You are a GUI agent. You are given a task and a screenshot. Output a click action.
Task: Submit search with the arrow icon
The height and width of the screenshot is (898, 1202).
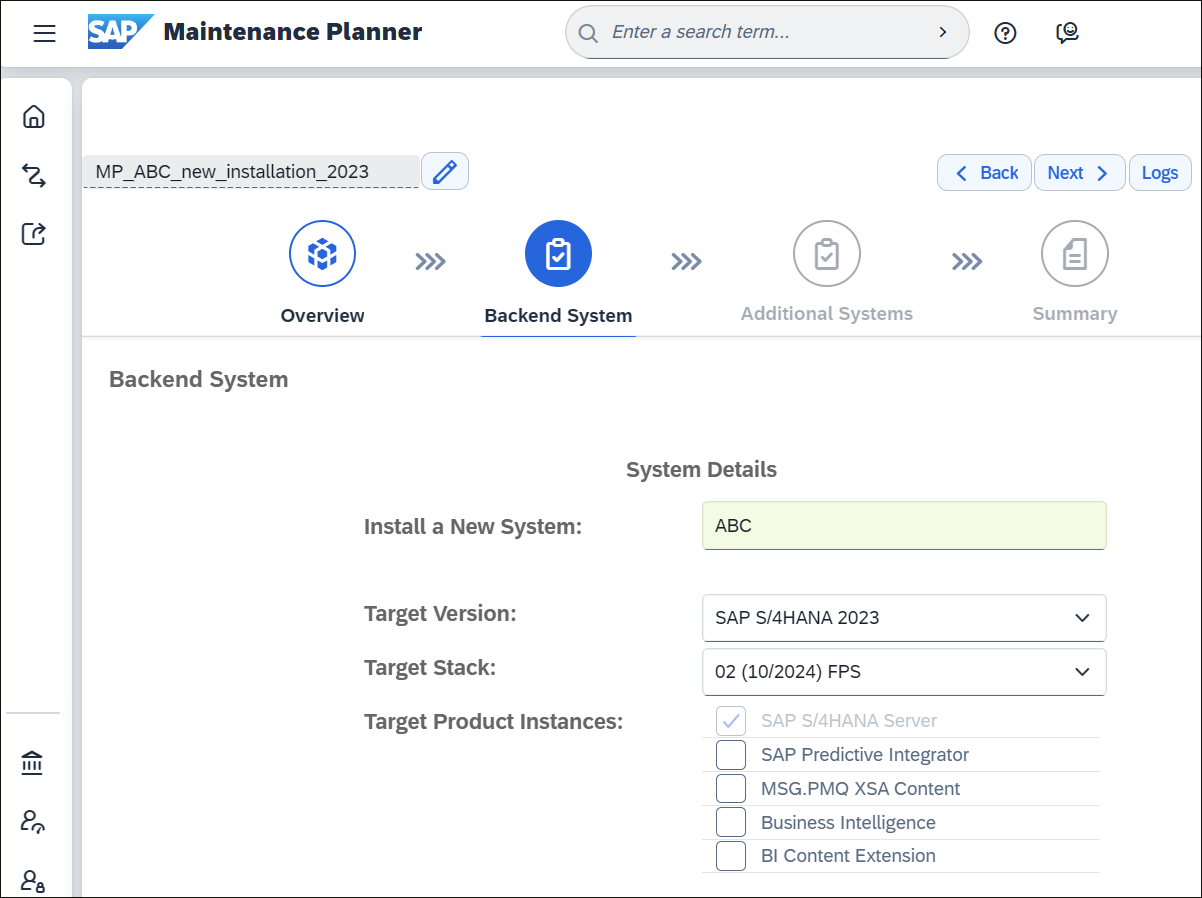(x=942, y=32)
